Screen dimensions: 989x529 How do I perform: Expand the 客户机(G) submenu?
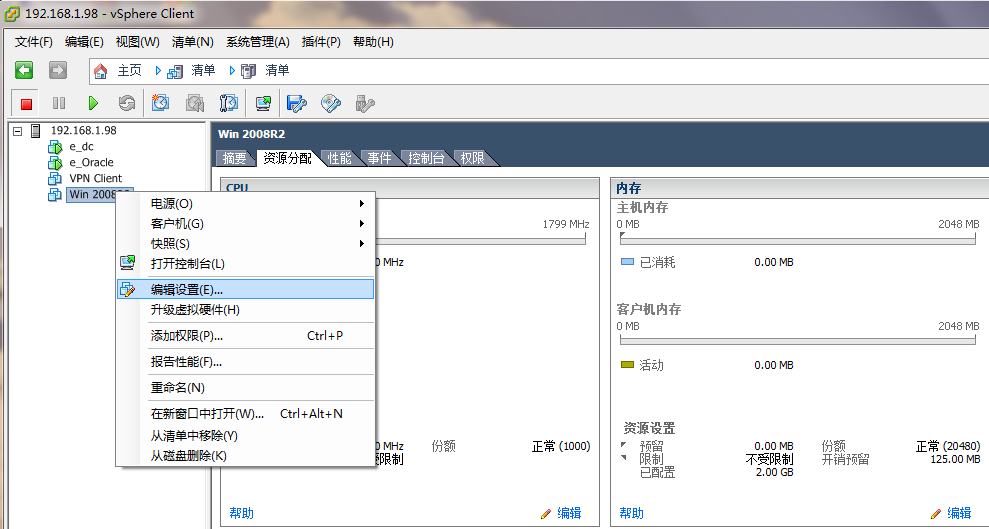click(x=361, y=223)
